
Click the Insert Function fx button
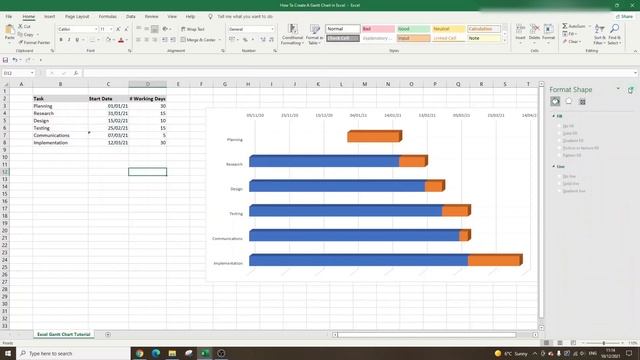pos(76,73)
